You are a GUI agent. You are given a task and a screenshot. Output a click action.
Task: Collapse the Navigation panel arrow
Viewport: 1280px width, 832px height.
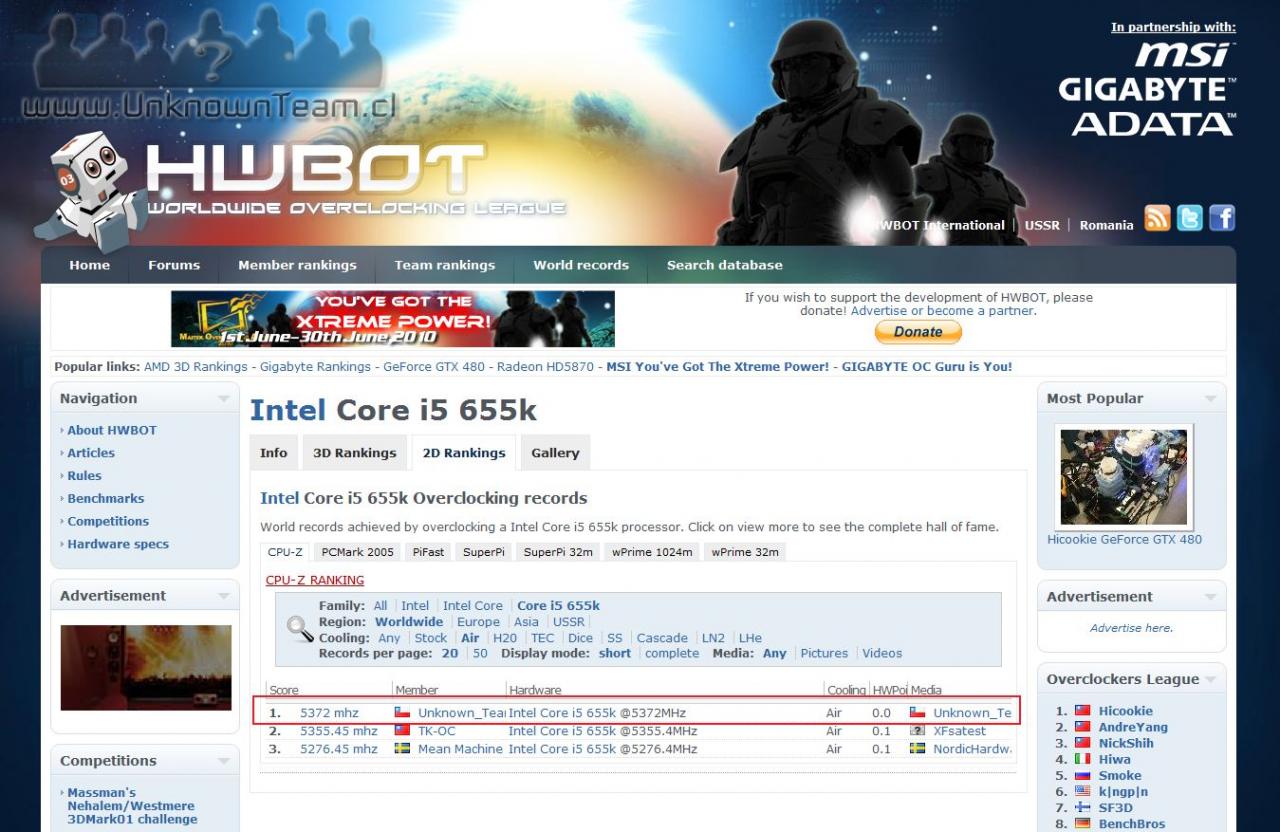(x=223, y=399)
